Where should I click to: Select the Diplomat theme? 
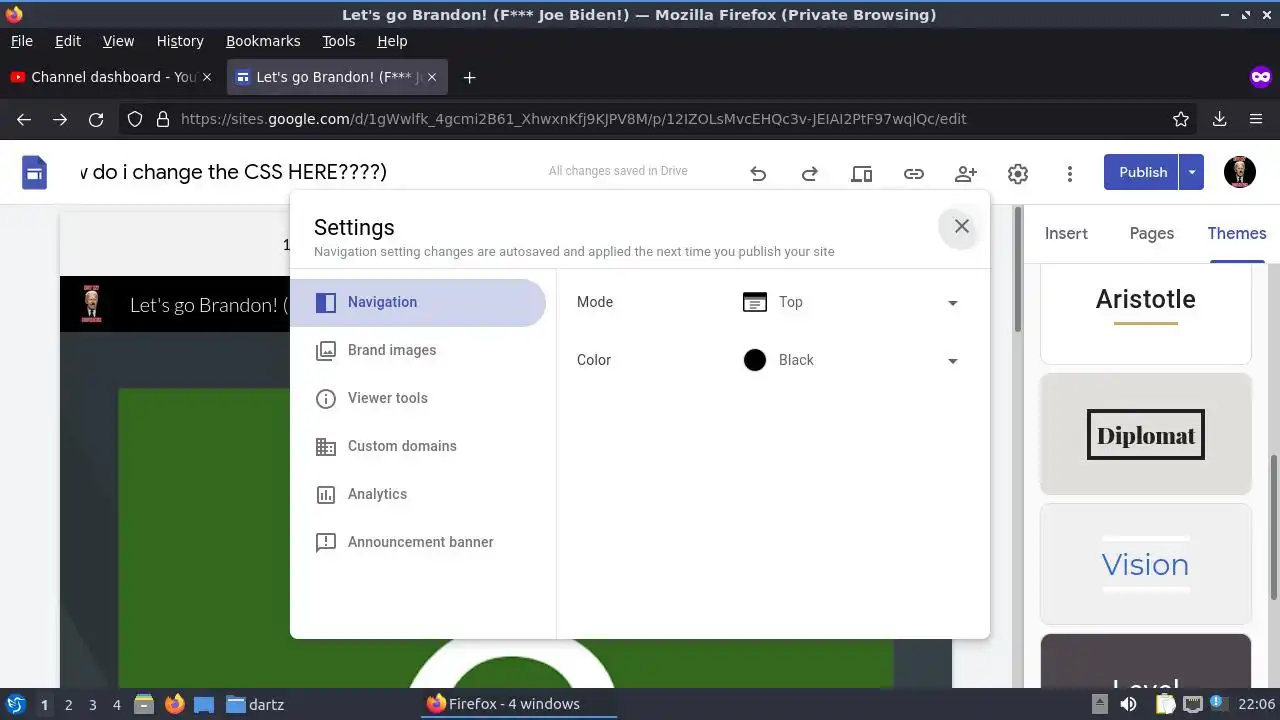pos(1146,434)
